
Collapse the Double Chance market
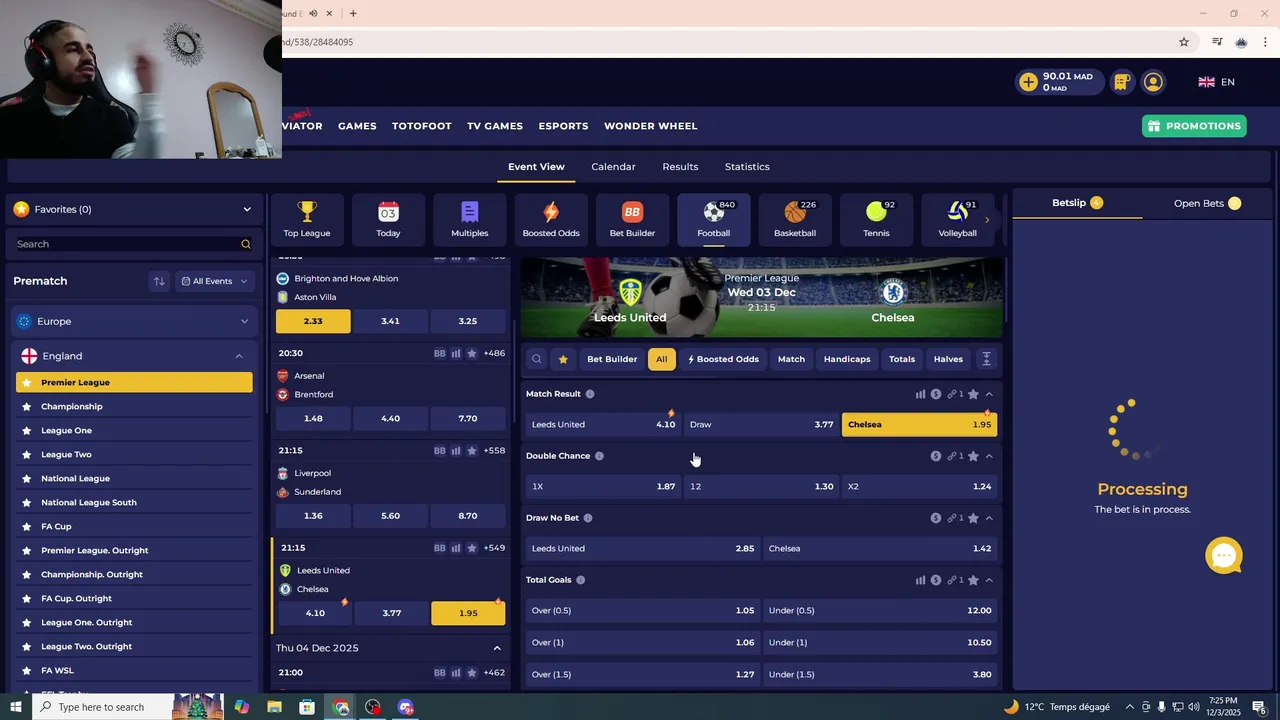click(989, 456)
